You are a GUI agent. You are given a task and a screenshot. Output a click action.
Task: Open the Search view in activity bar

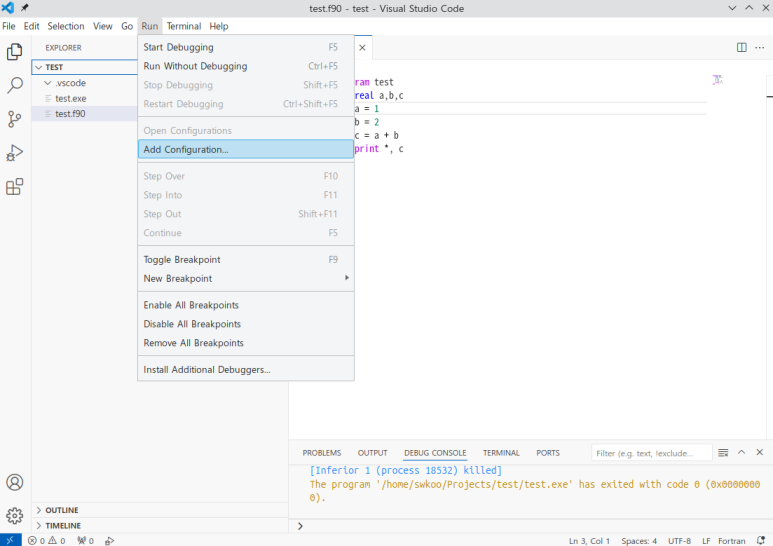(x=15, y=85)
